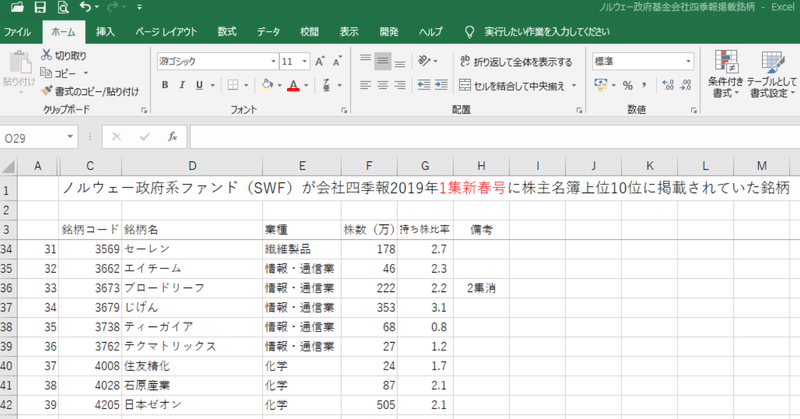Open the merge cells dropdown arrow
The height and width of the screenshot is (419, 800).
574,85
